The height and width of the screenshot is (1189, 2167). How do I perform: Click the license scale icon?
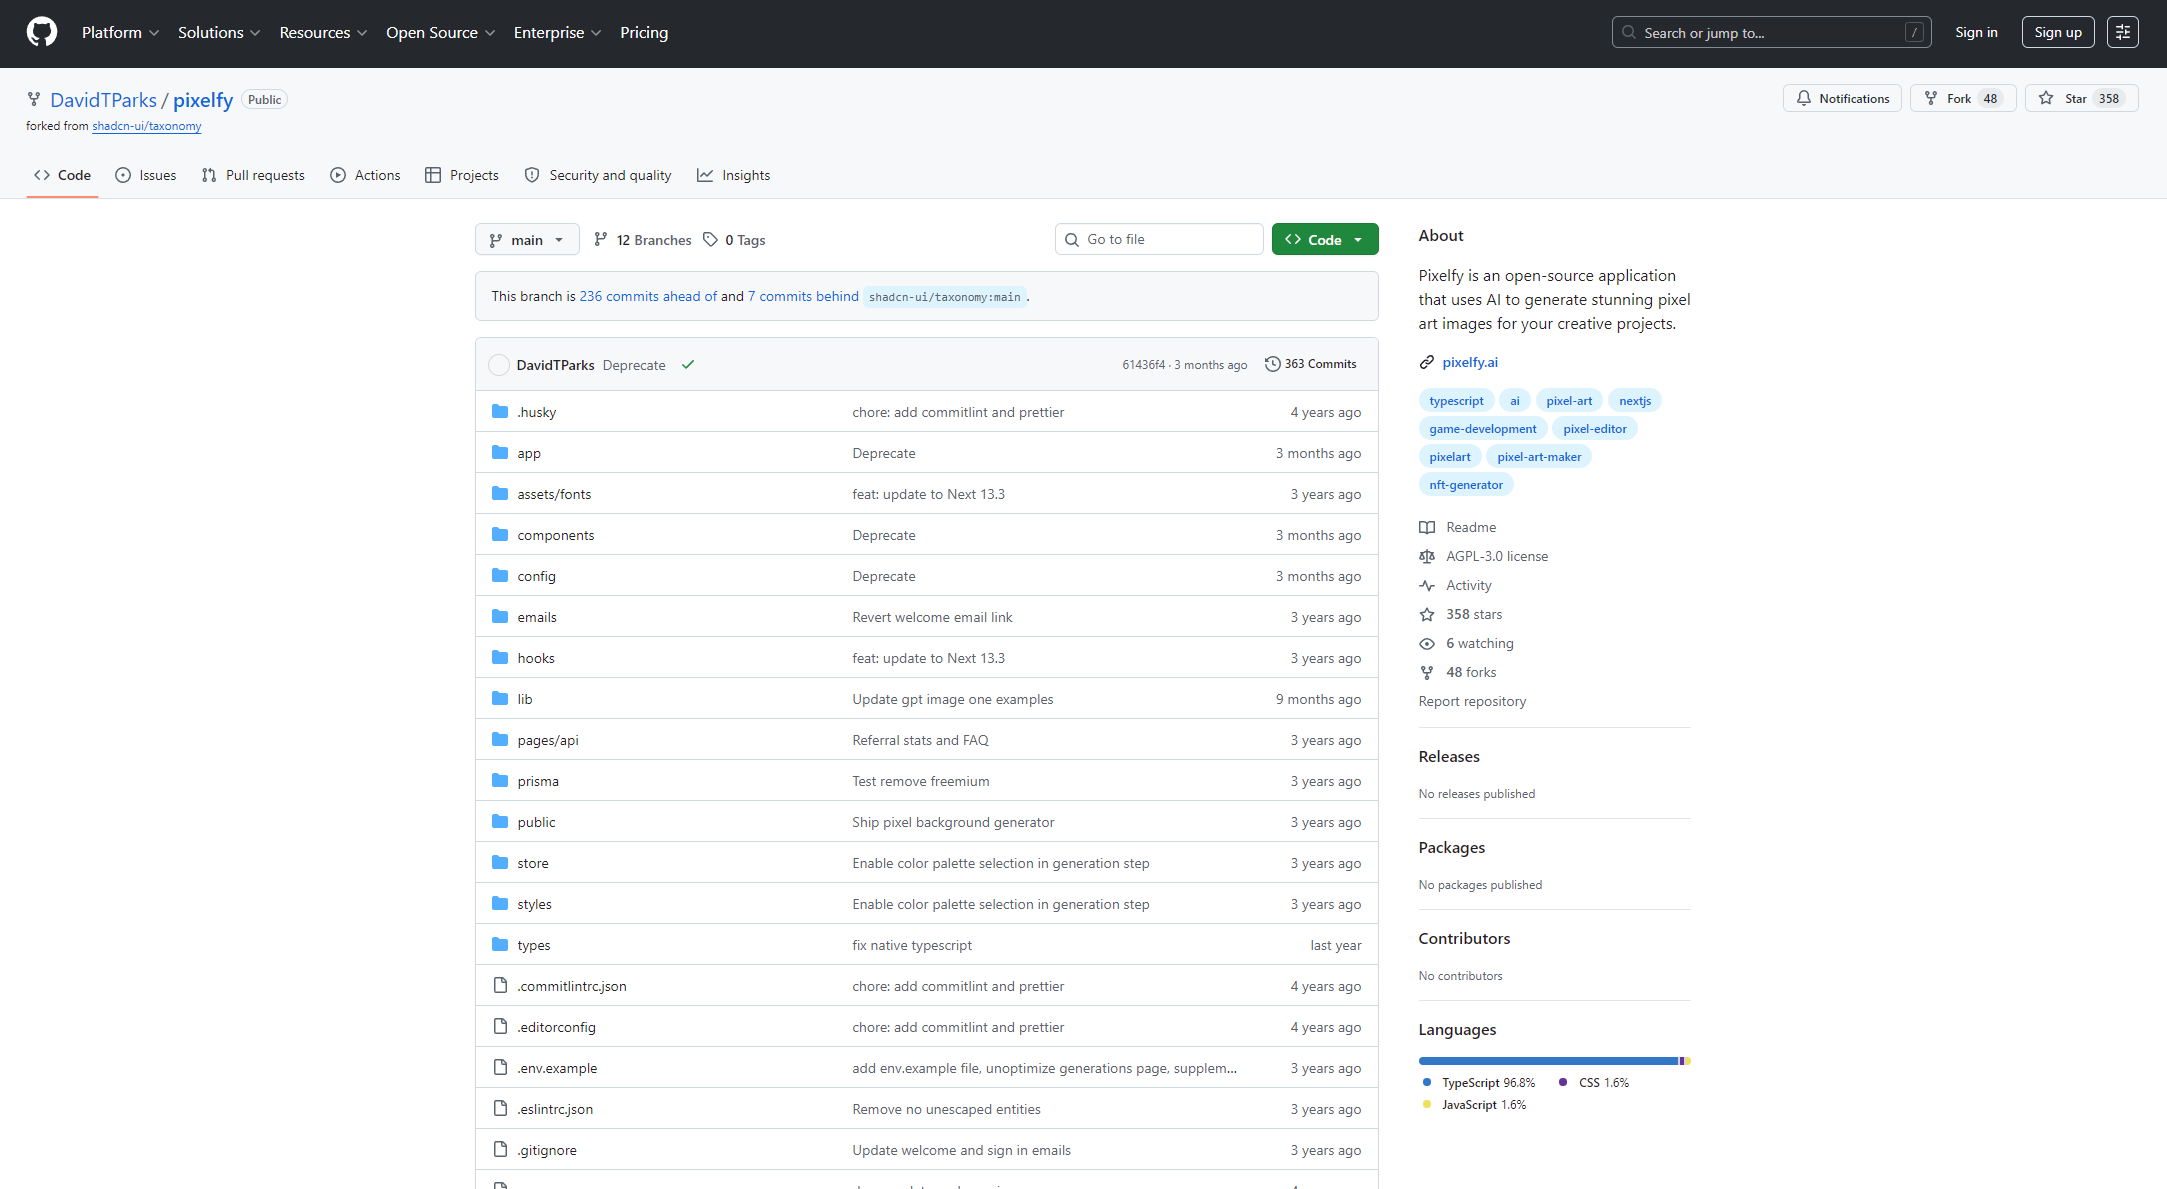coord(1427,556)
